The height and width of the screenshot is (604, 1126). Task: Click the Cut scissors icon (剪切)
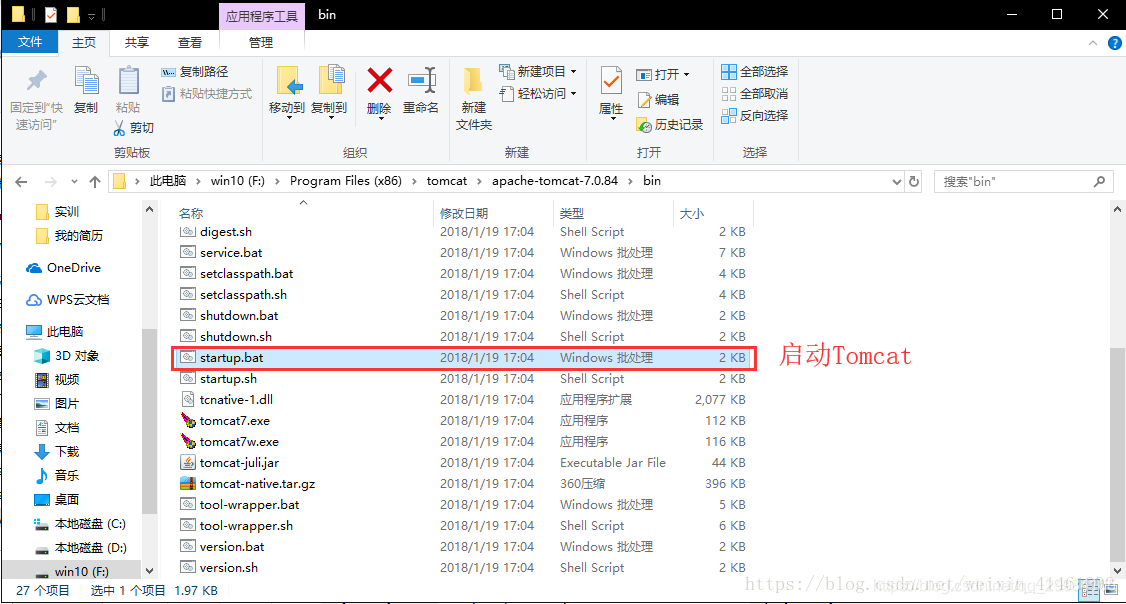pyautogui.click(x=119, y=128)
